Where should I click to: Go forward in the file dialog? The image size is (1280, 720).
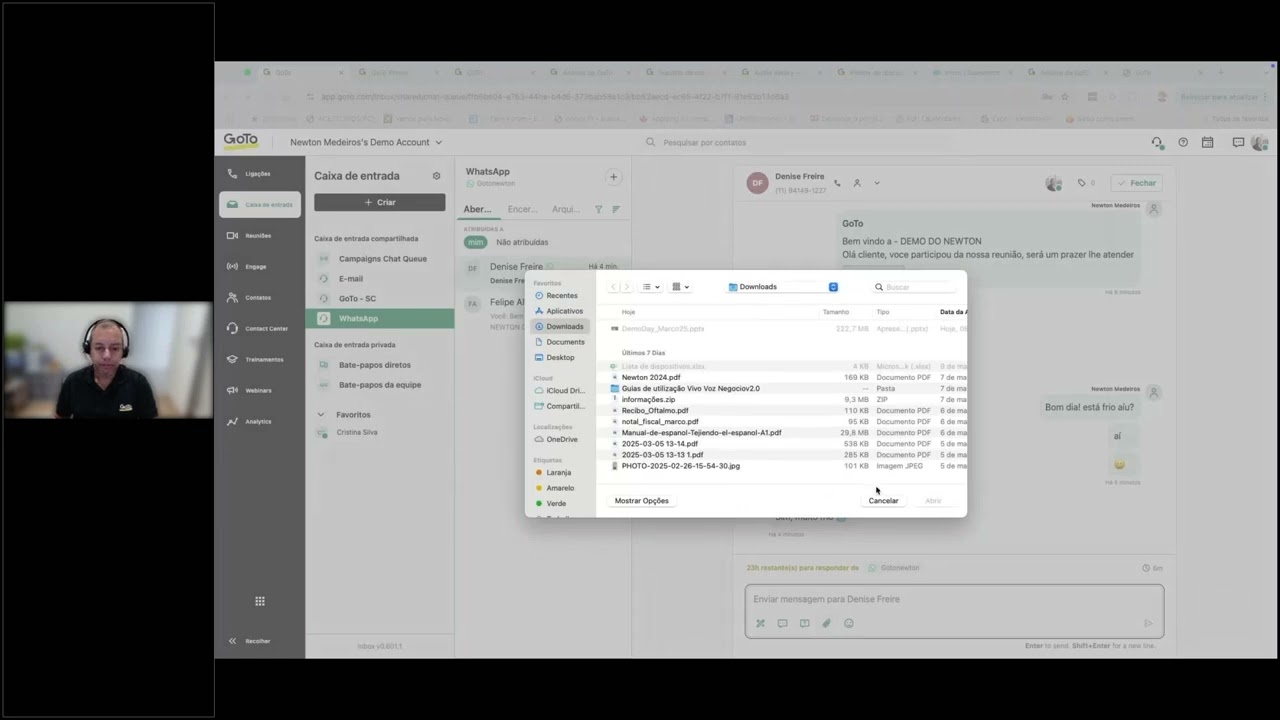tap(627, 287)
